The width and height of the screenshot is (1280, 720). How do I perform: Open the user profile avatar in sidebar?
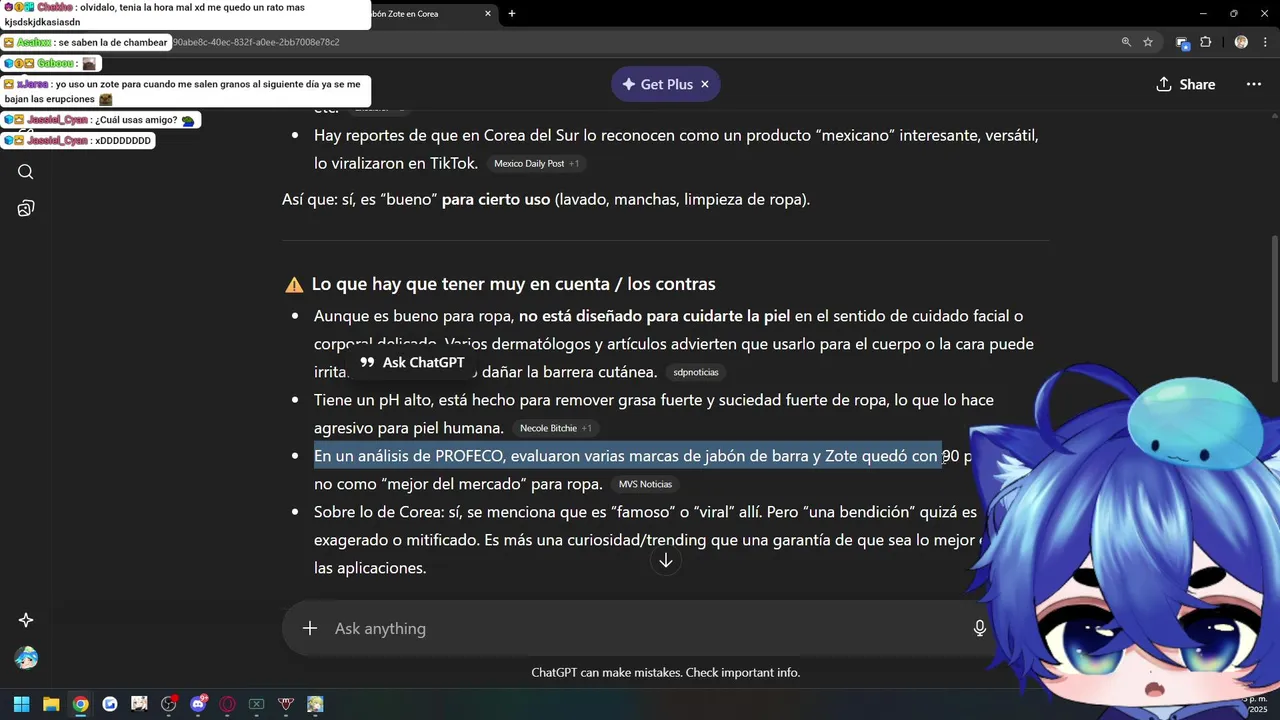coord(26,658)
